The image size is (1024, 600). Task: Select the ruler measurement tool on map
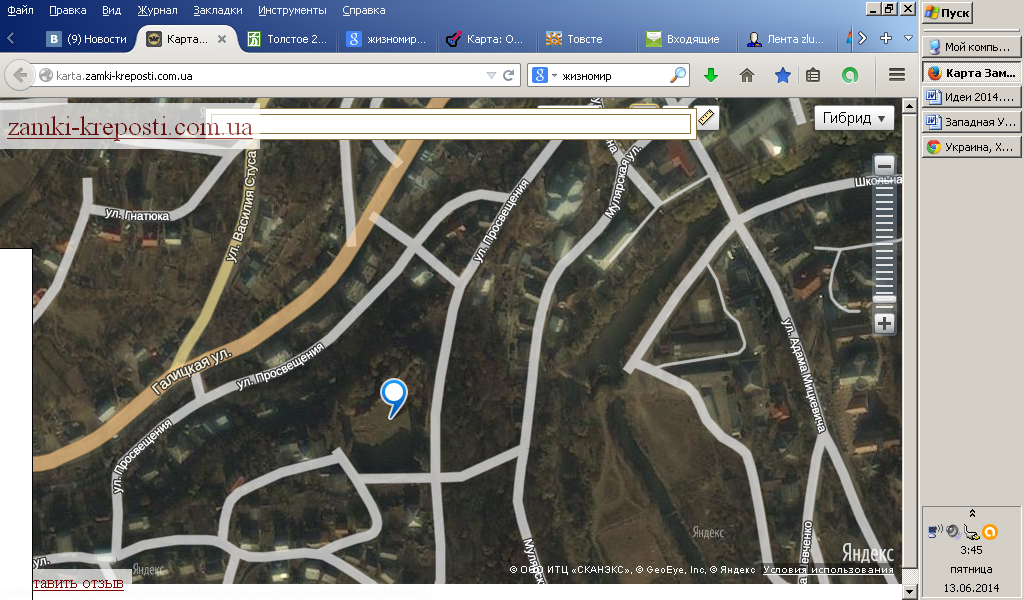pyautogui.click(x=706, y=118)
